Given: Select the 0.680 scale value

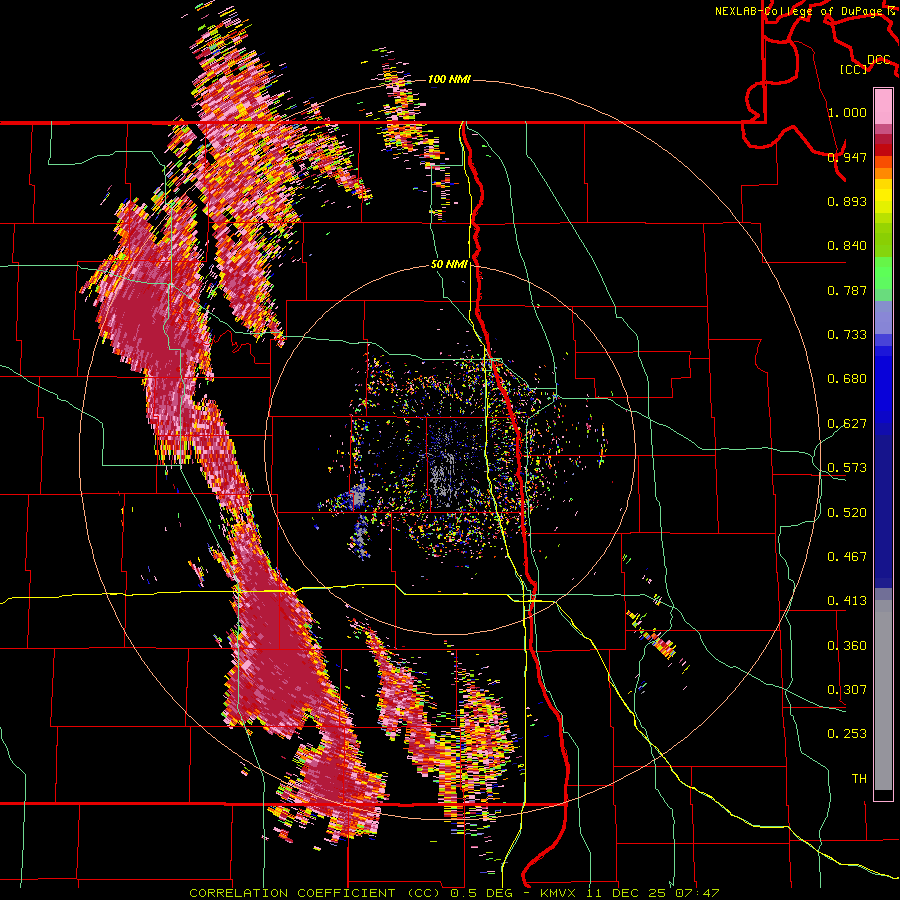Looking at the screenshot, I should (847, 378).
